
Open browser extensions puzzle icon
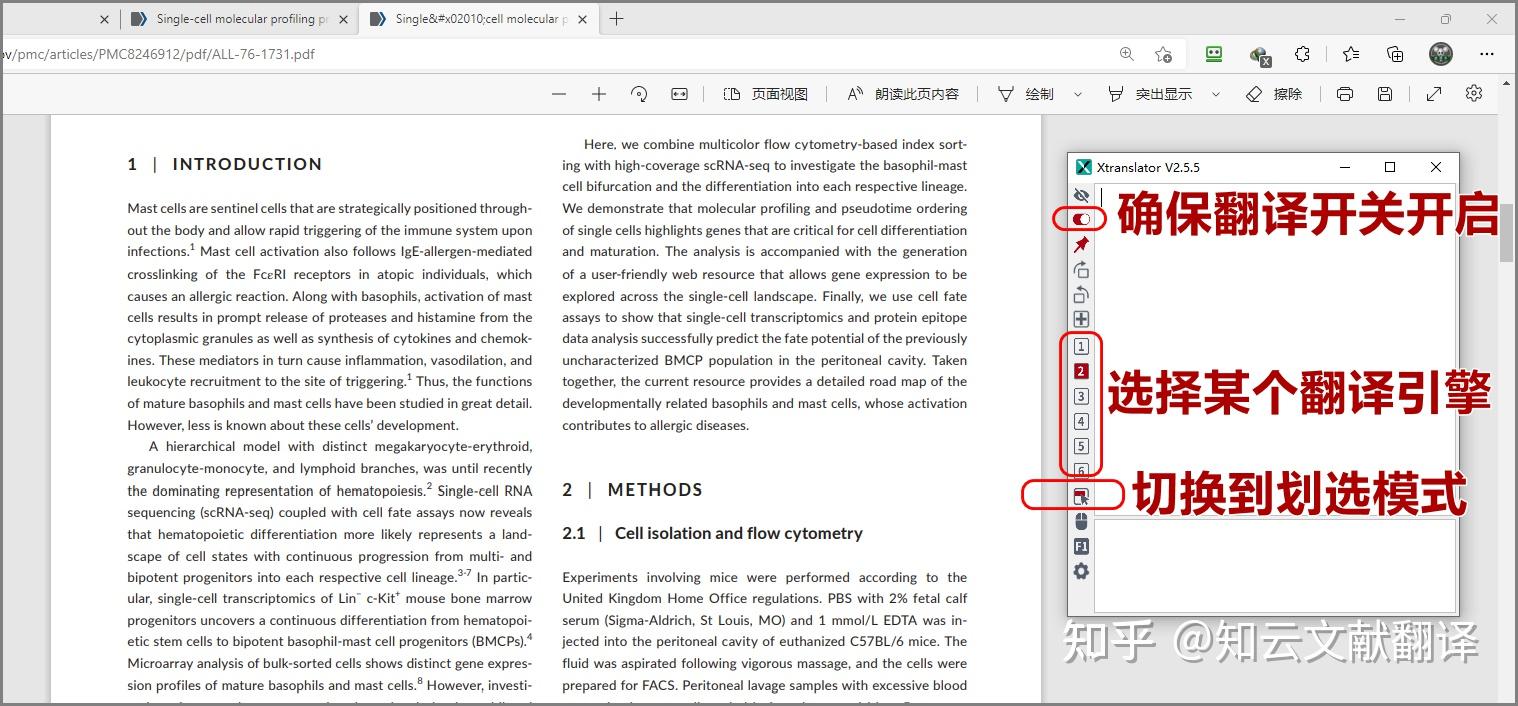1302,55
